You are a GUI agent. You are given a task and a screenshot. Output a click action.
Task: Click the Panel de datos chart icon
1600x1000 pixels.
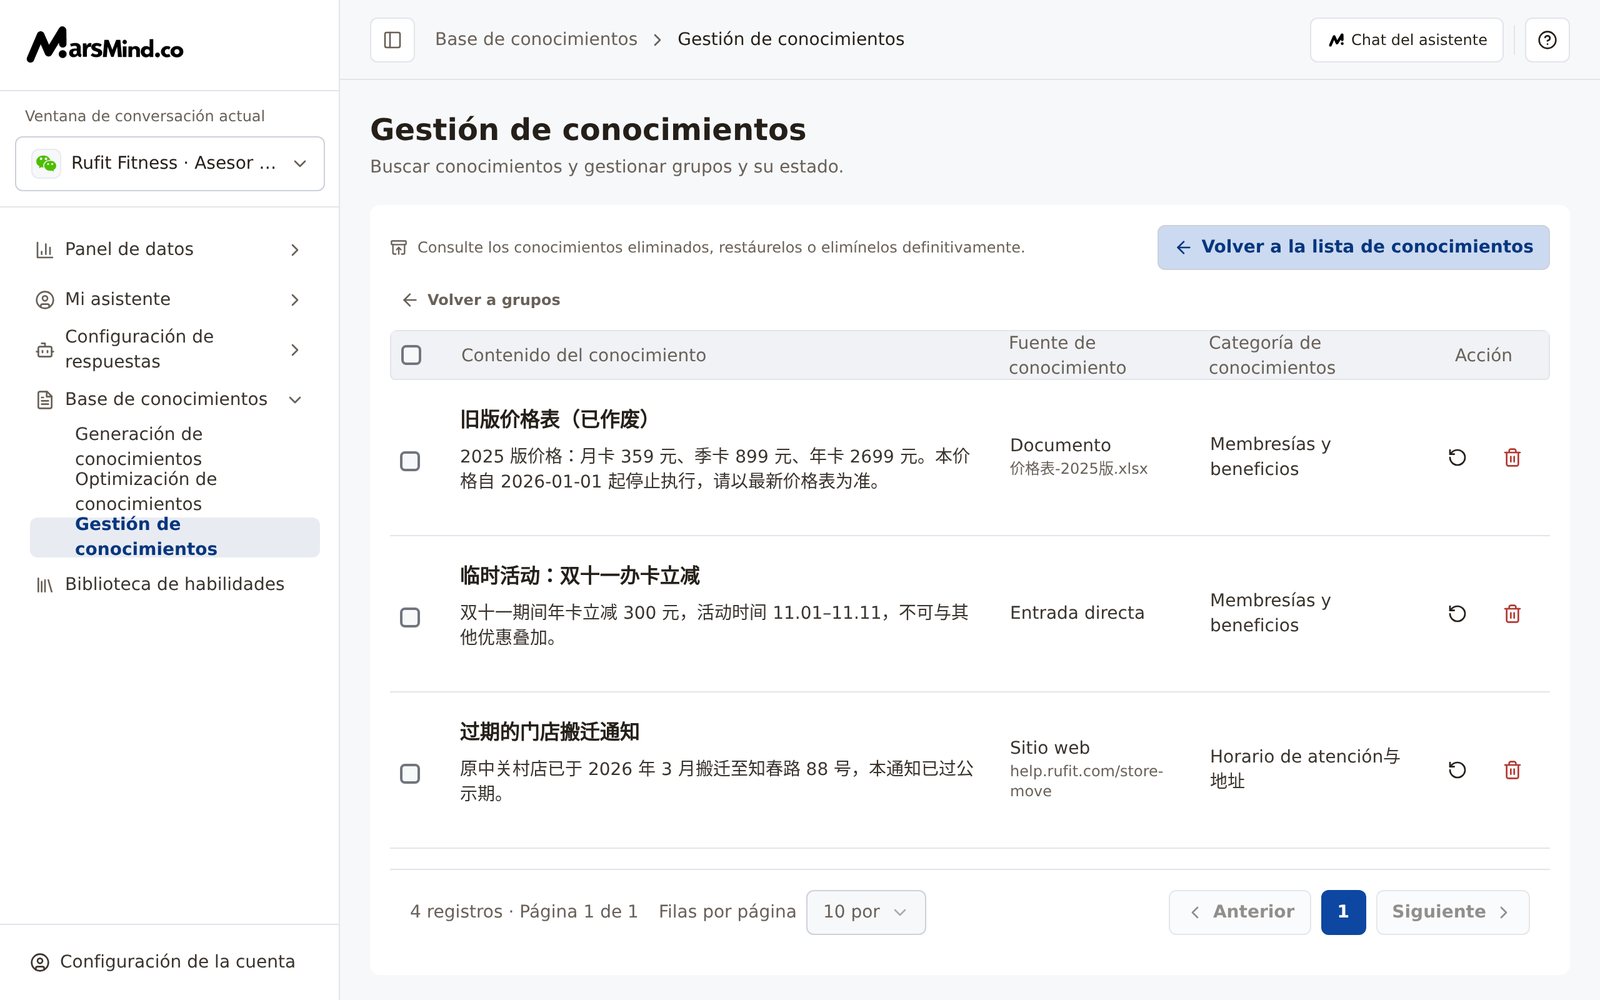(x=44, y=250)
